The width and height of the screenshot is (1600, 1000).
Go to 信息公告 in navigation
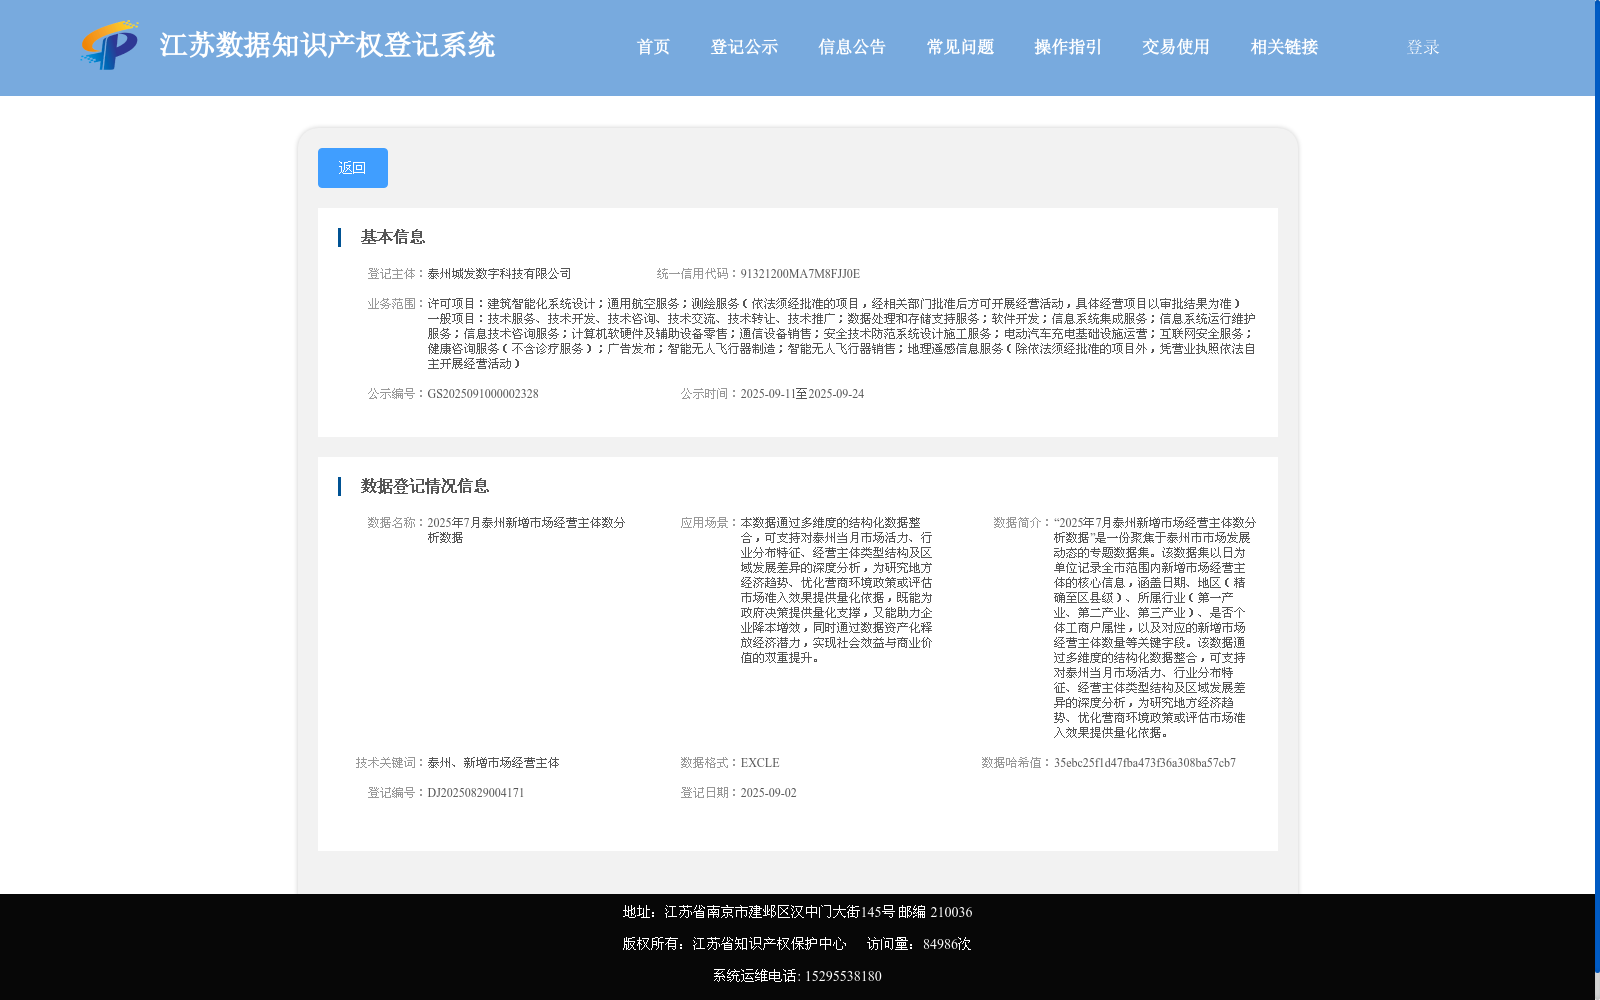click(852, 47)
